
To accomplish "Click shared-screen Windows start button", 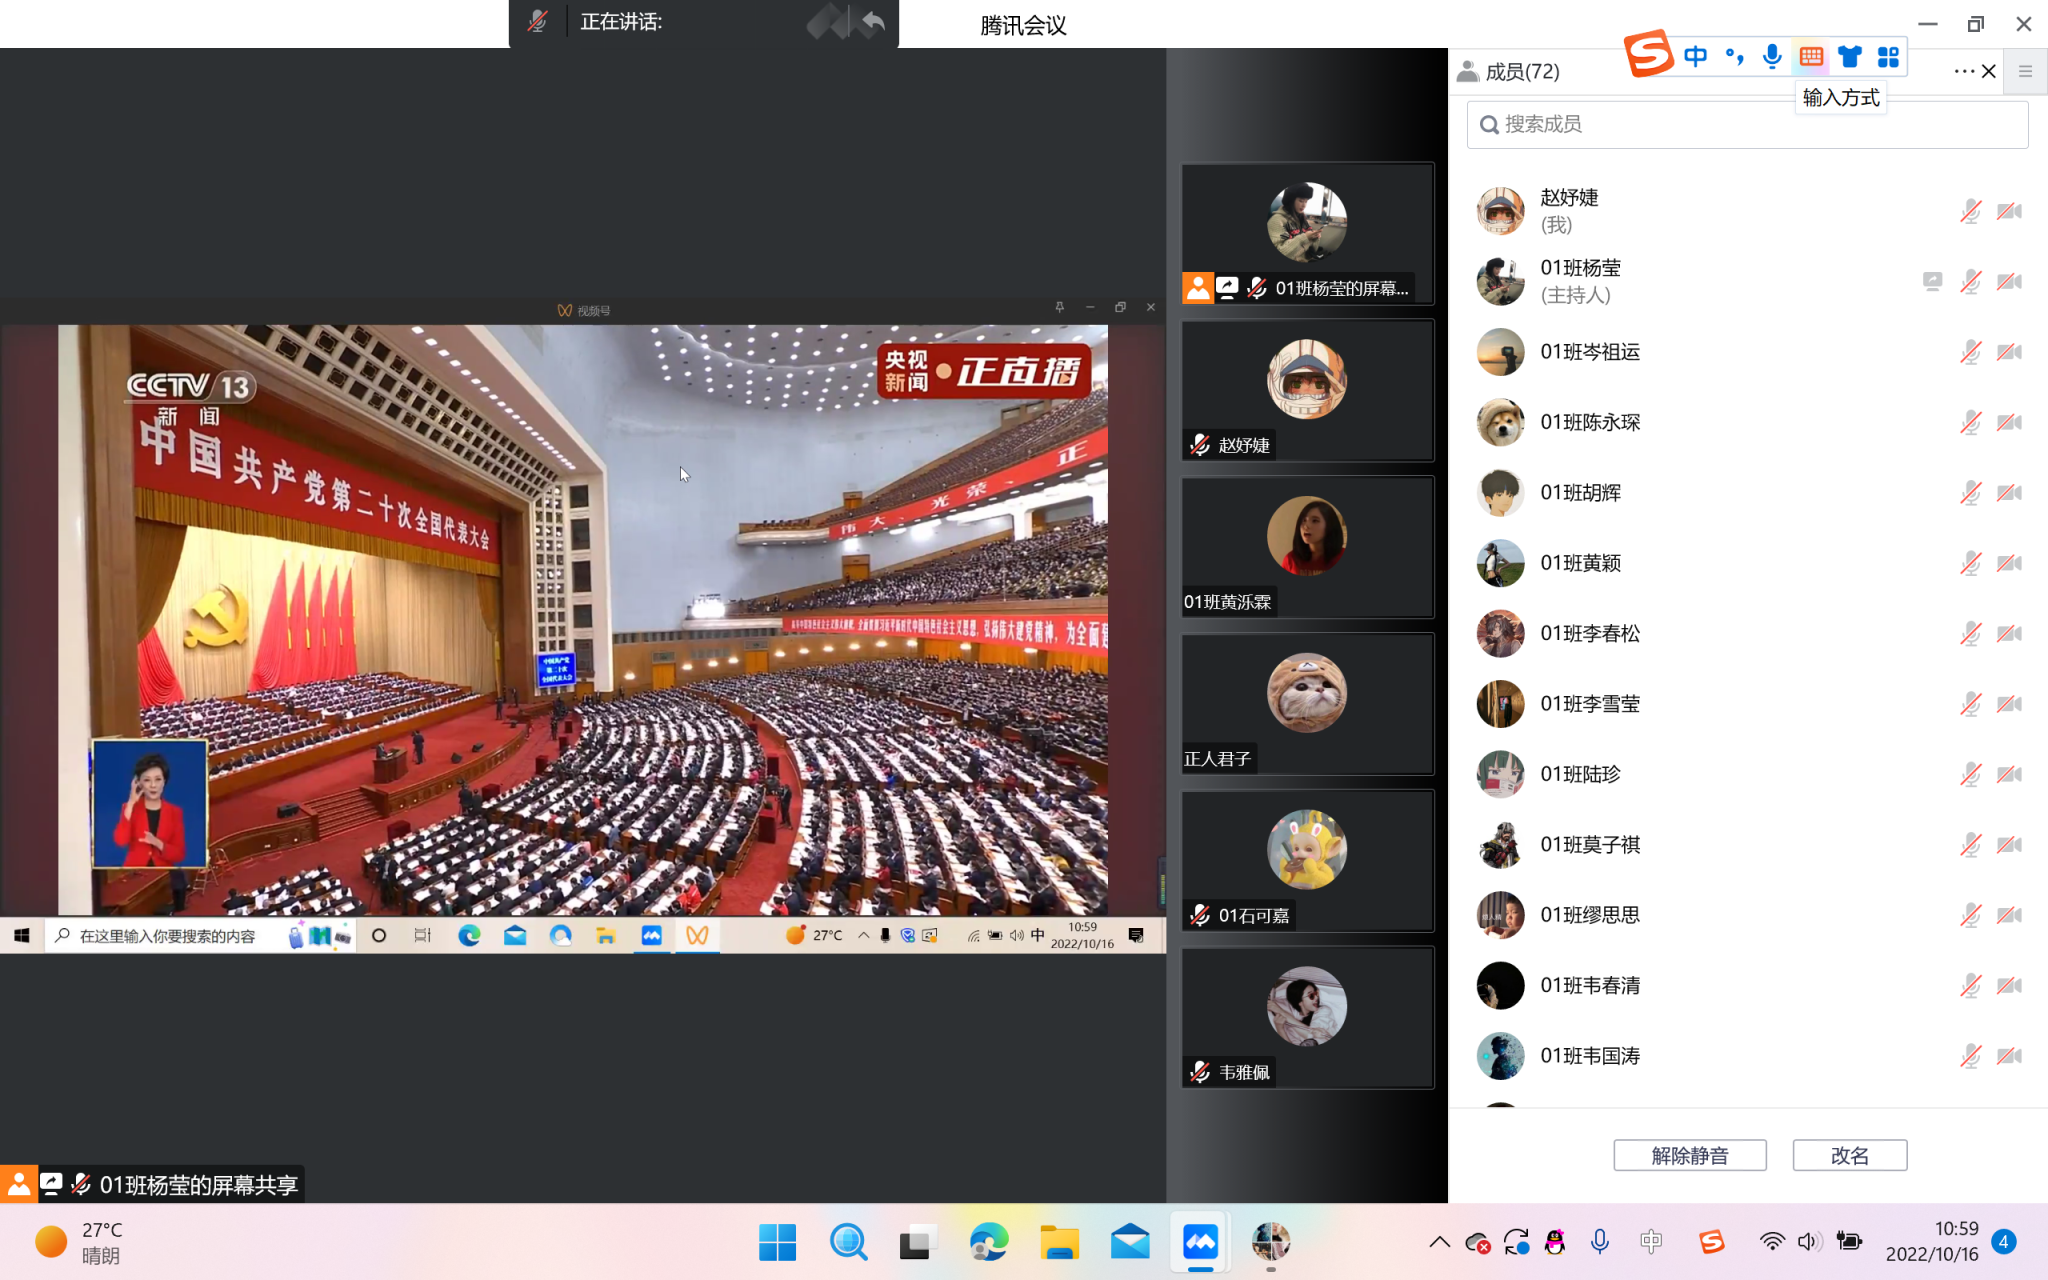I will [22, 936].
